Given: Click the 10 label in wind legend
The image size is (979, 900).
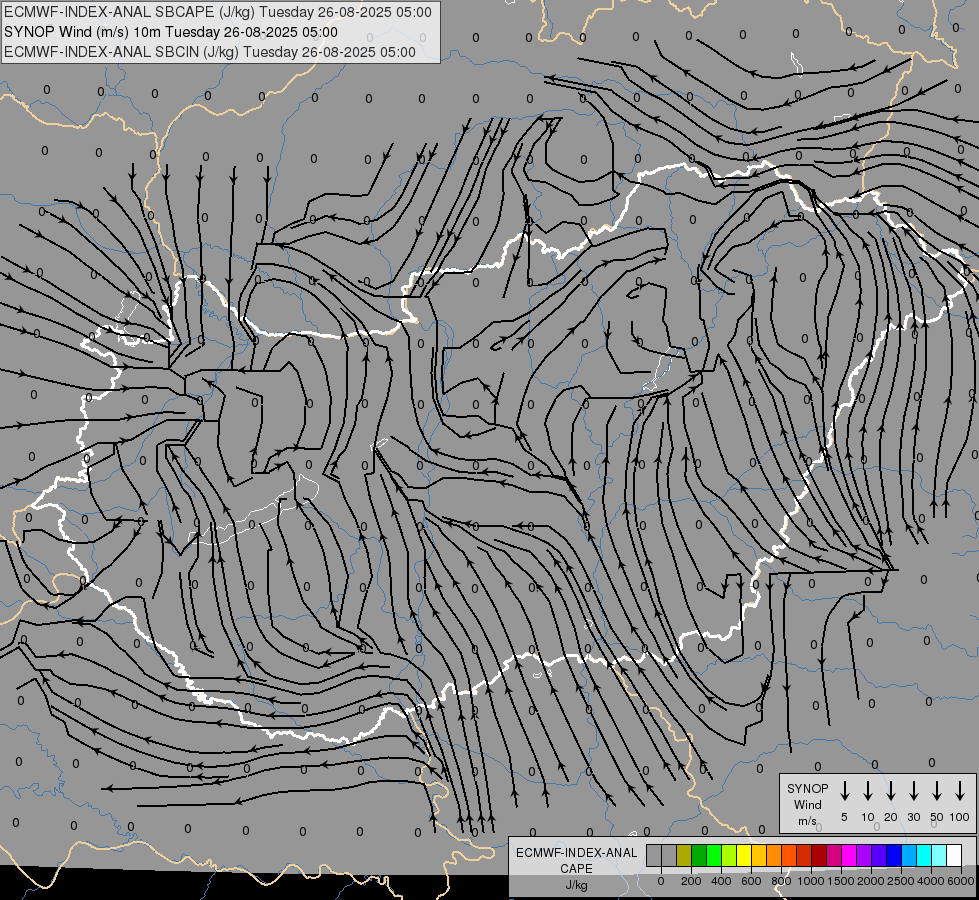Looking at the screenshot, I should pos(868,817).
